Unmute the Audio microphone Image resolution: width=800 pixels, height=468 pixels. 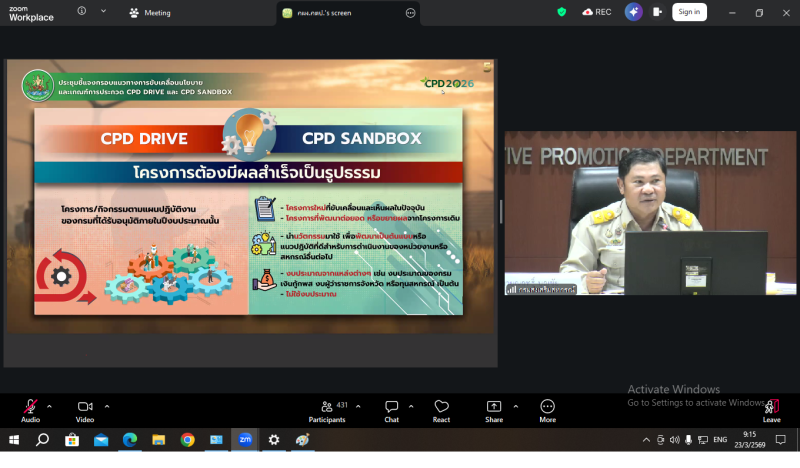pyautogui.click(x=30, y=407)
